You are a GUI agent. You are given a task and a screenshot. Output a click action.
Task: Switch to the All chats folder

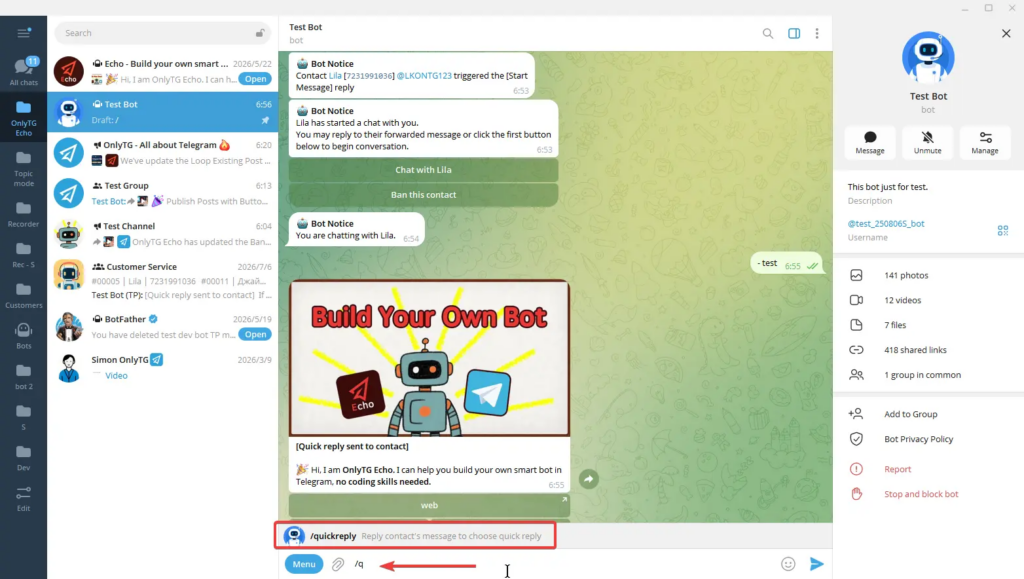[24, 71]
